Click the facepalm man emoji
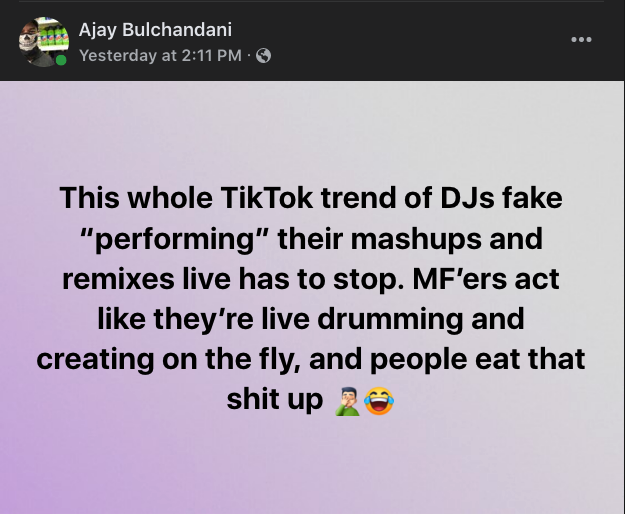Viewport: 625px width, 514px height. click(348, 401)
